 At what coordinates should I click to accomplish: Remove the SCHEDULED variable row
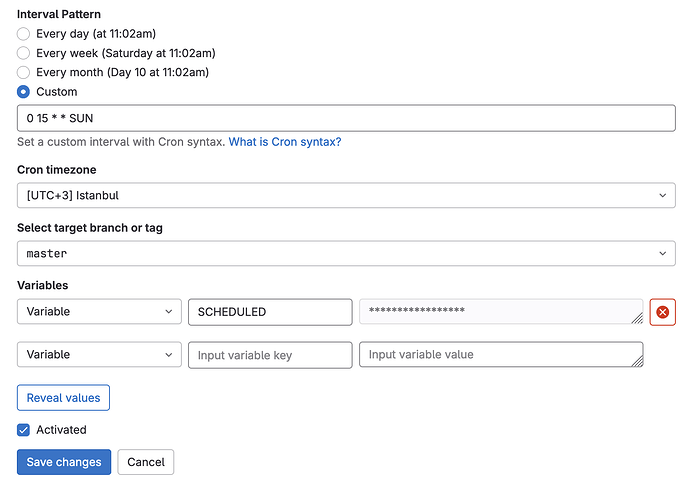(662, 312)
